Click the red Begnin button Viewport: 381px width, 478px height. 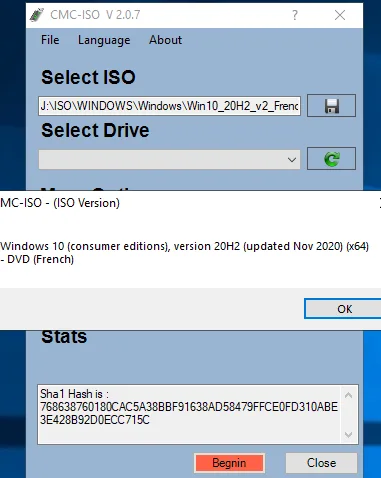(x=229, y=463)
